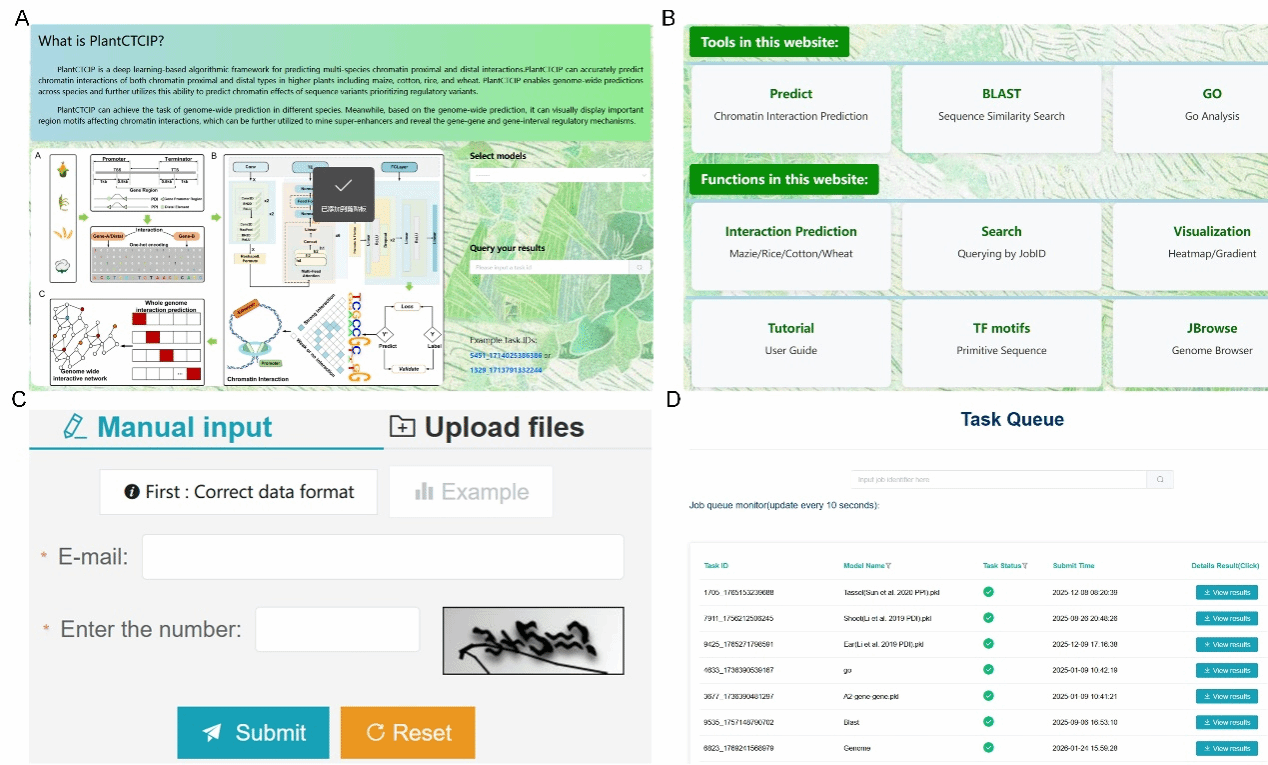Focus the Enter the number captcha field
Screen dimensions: 1268x765
tap(337, 630)
